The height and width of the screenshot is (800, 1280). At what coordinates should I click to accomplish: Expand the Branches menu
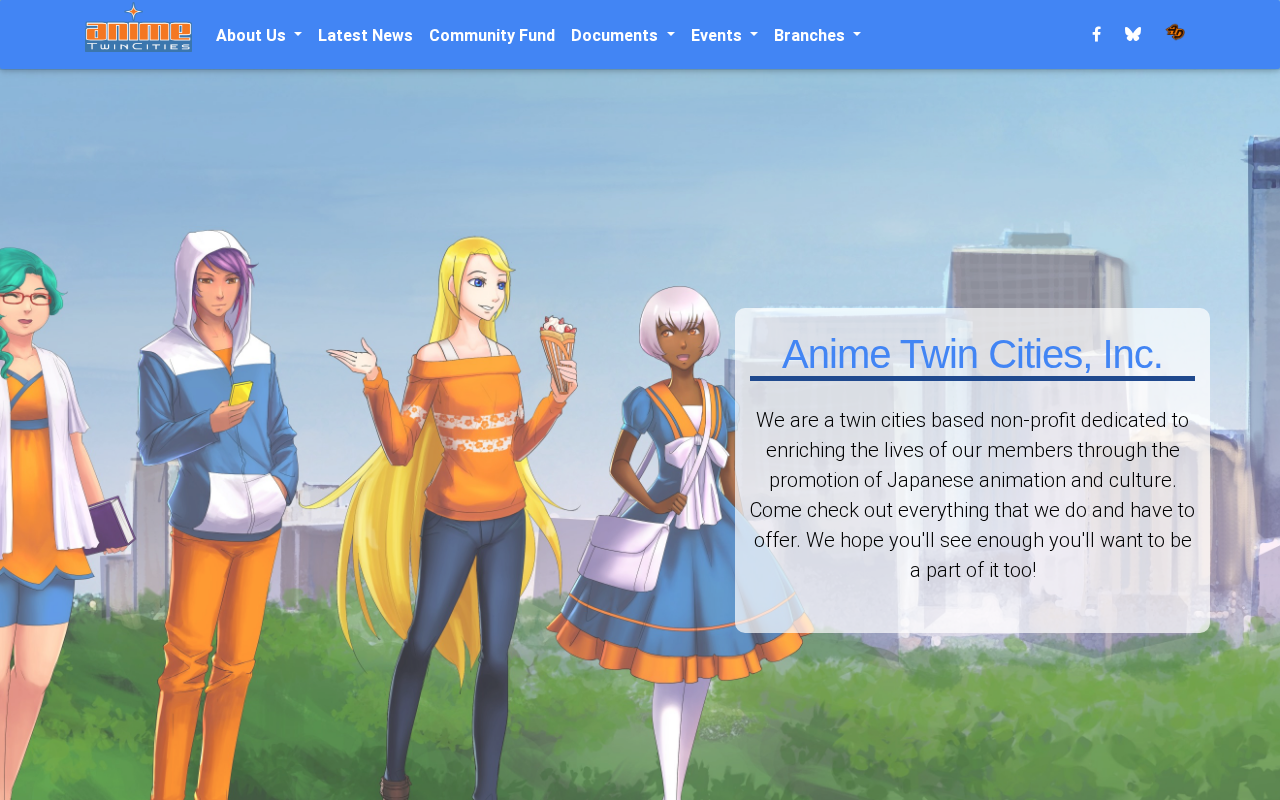[x=817, y=35]
